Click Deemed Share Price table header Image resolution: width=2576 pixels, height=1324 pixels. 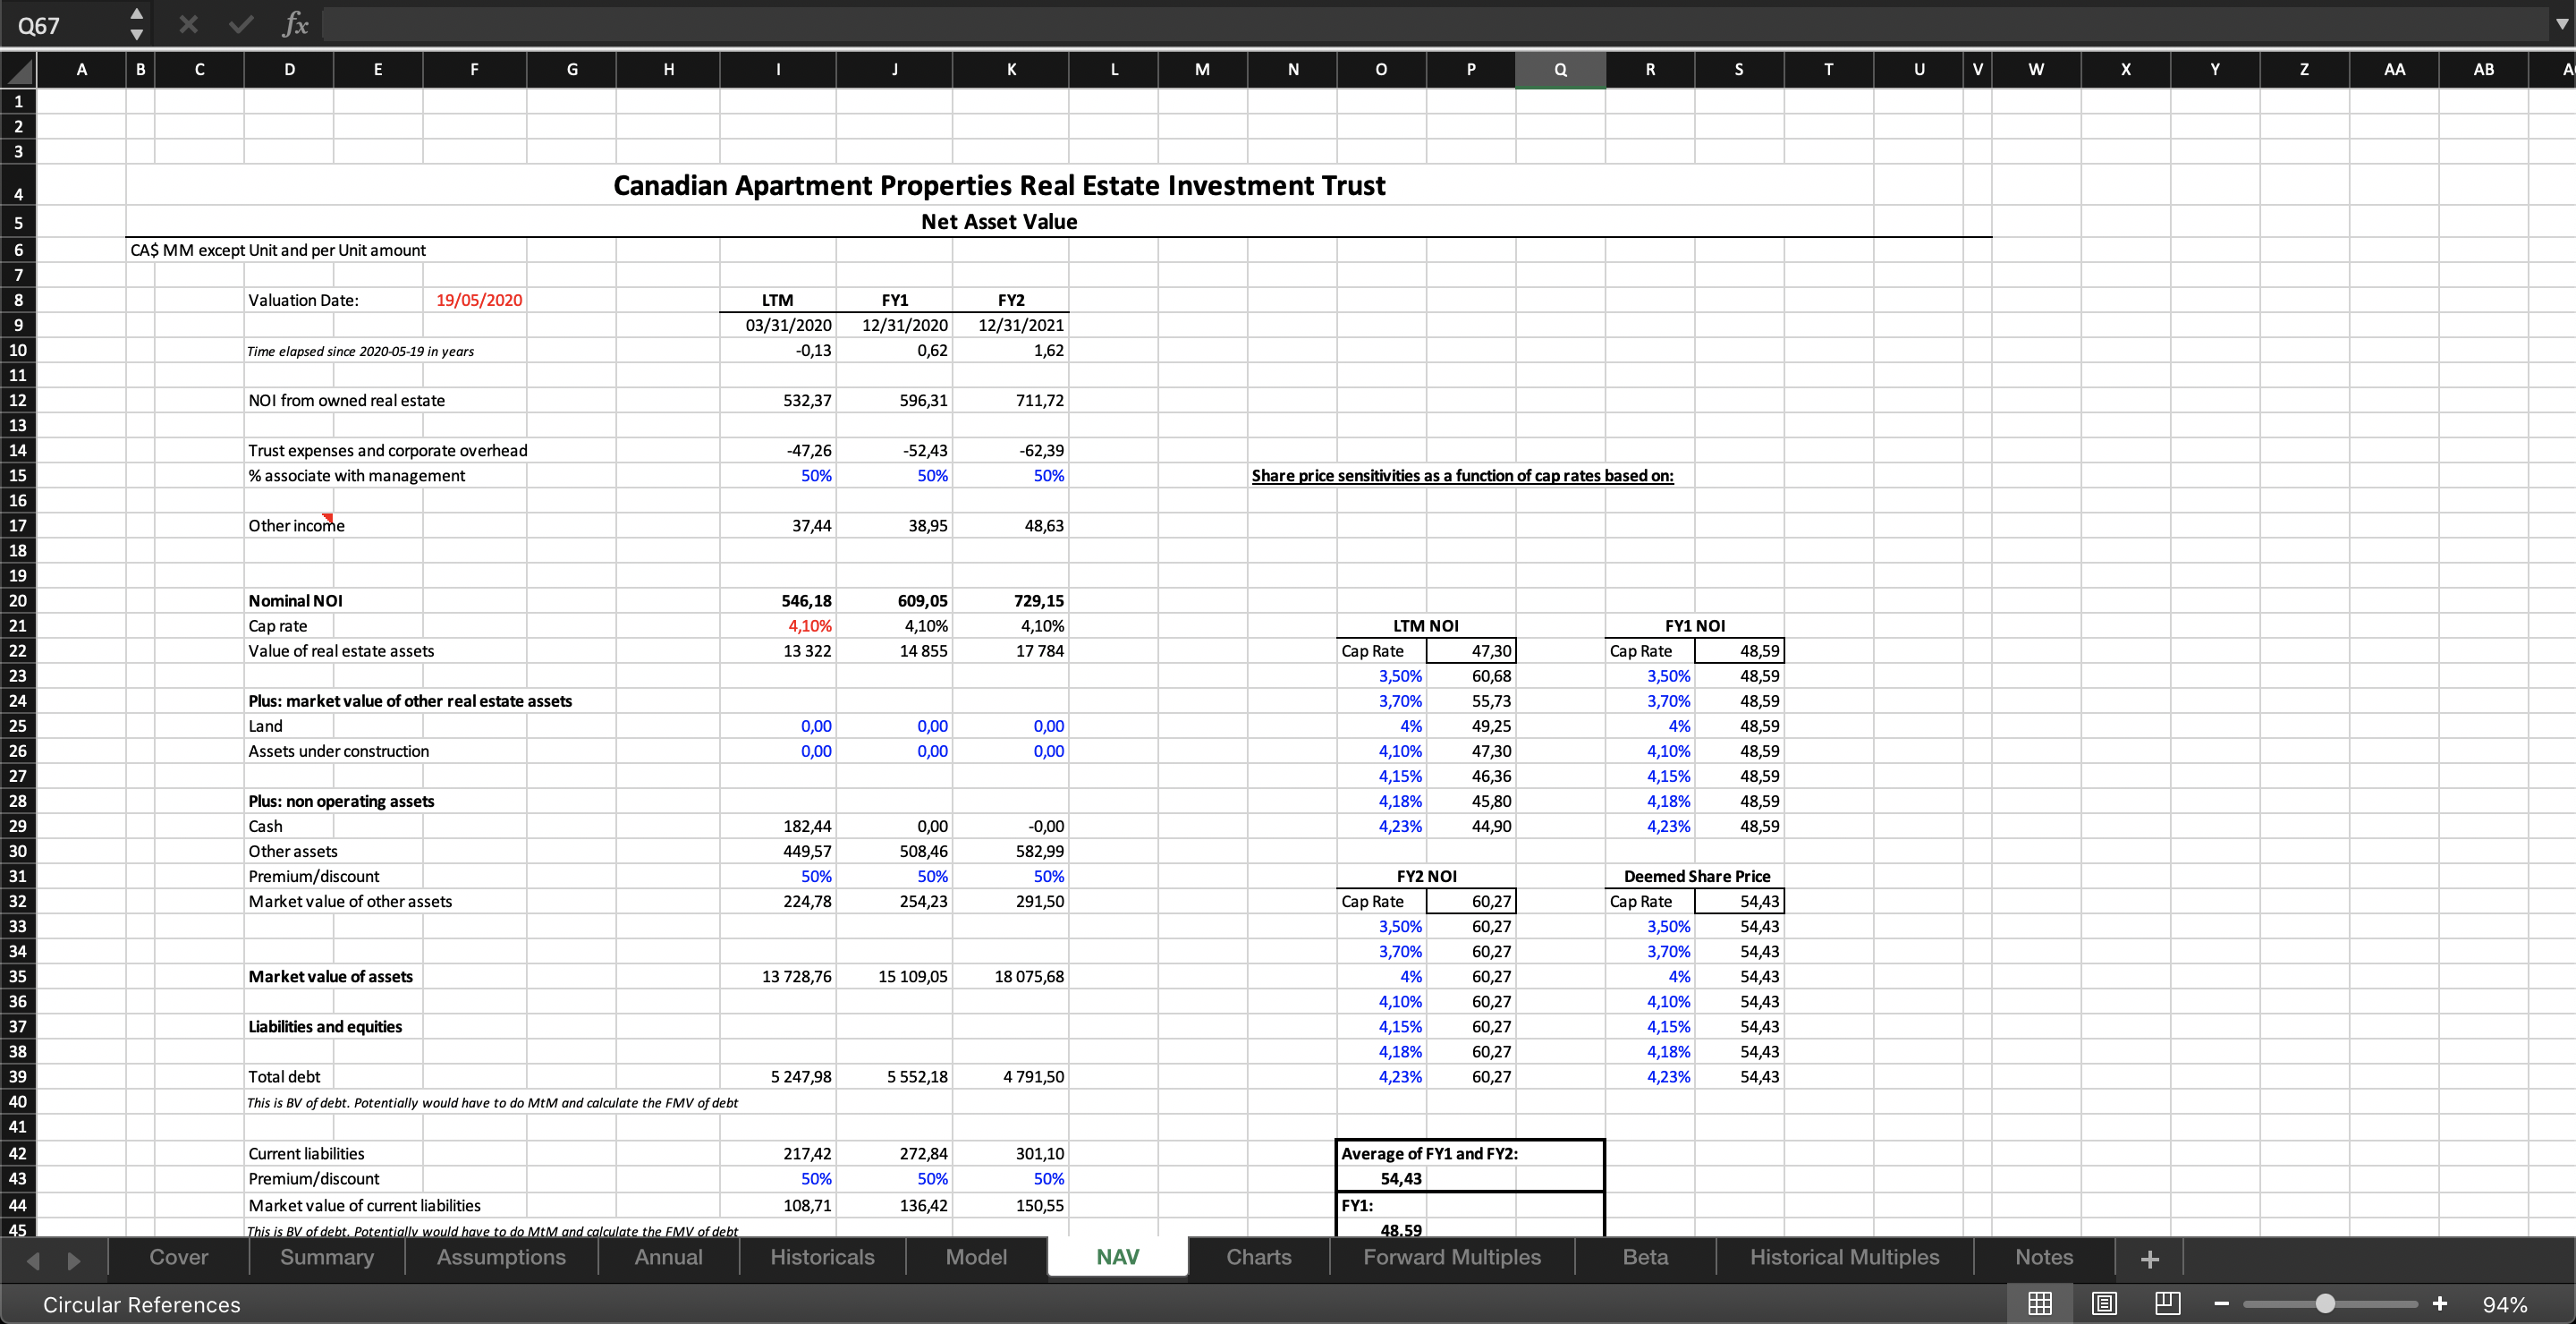[x=1696, y=876]
